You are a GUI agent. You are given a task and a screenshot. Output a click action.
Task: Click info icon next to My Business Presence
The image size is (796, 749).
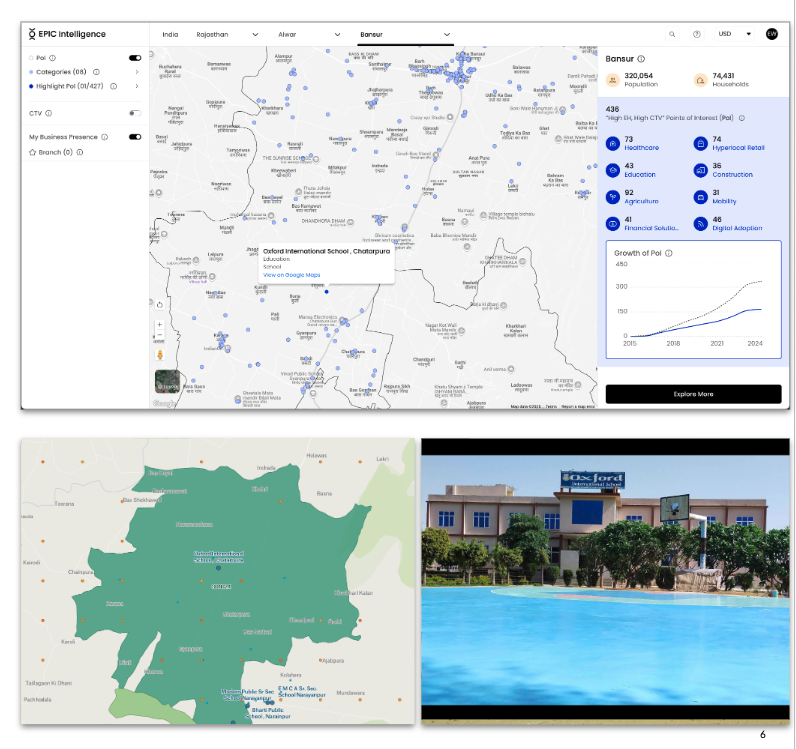(105, 137)
